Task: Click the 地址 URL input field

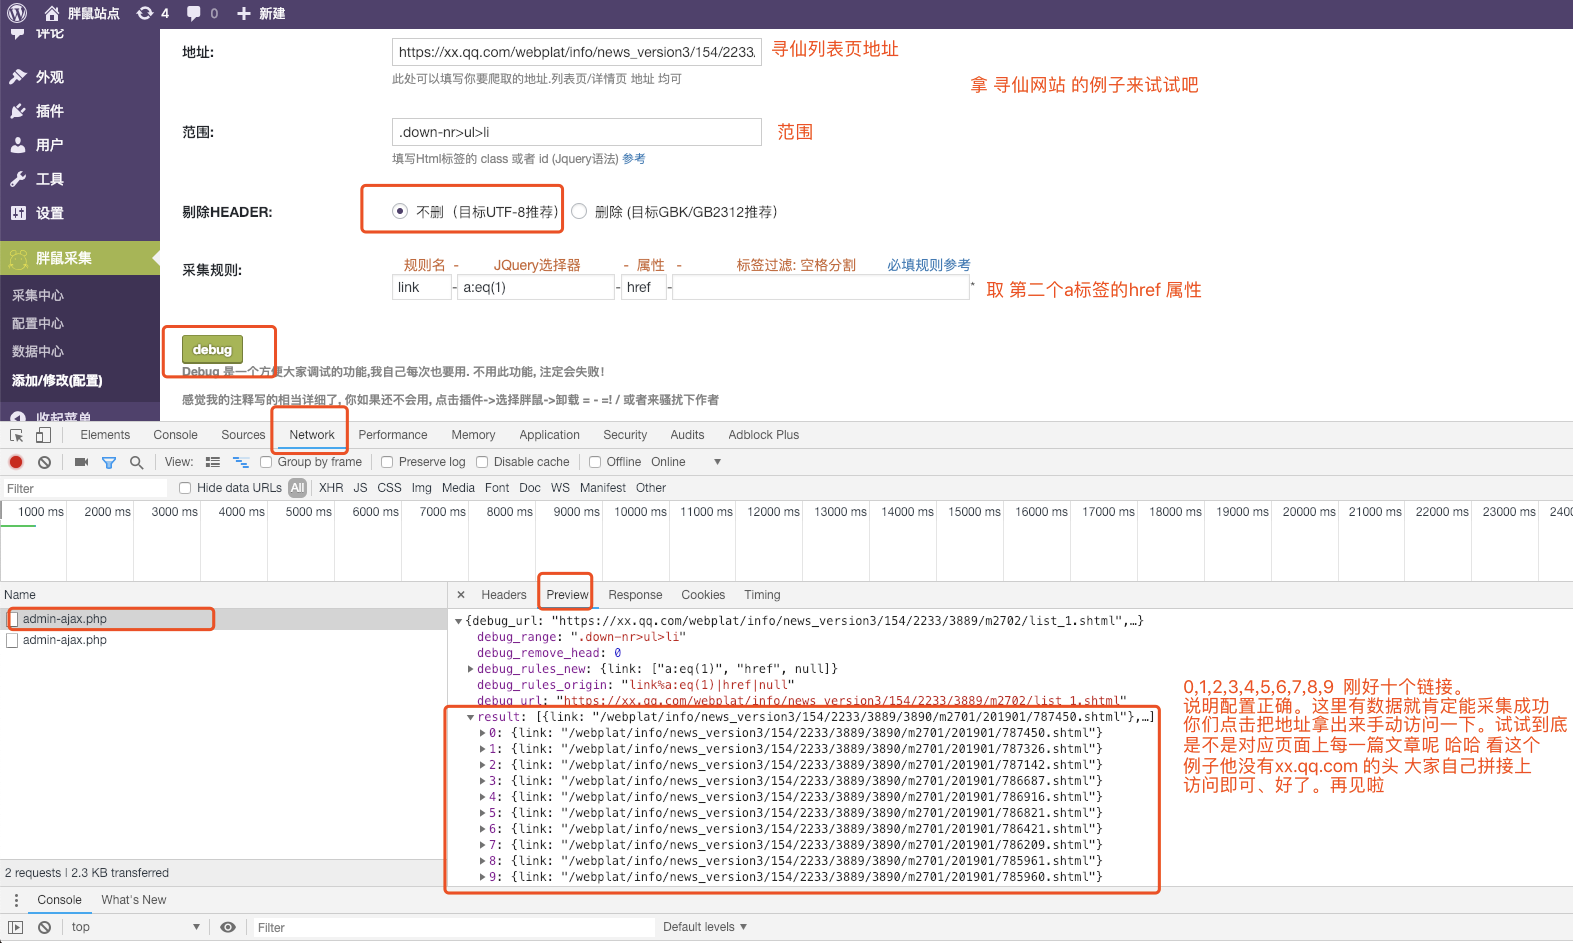Action: (577, 52)
